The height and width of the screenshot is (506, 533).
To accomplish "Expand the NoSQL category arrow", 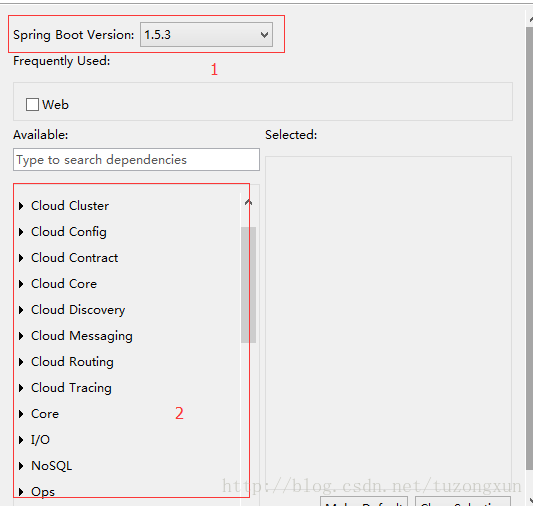I will click(x=21, y=466).
